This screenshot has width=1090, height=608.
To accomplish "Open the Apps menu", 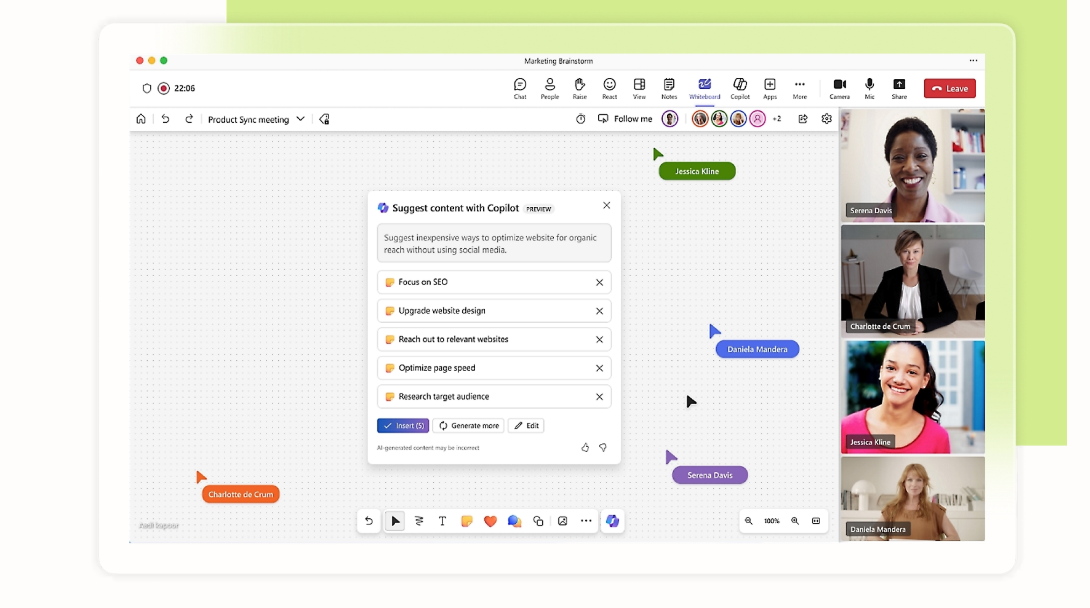I will 770,88.
